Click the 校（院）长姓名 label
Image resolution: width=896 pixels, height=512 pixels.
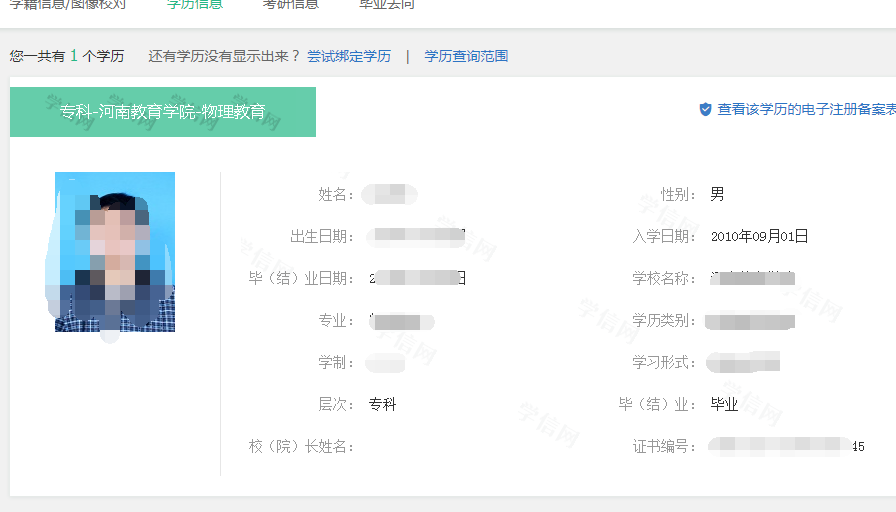pyautogui.click(x=301, y=446)
